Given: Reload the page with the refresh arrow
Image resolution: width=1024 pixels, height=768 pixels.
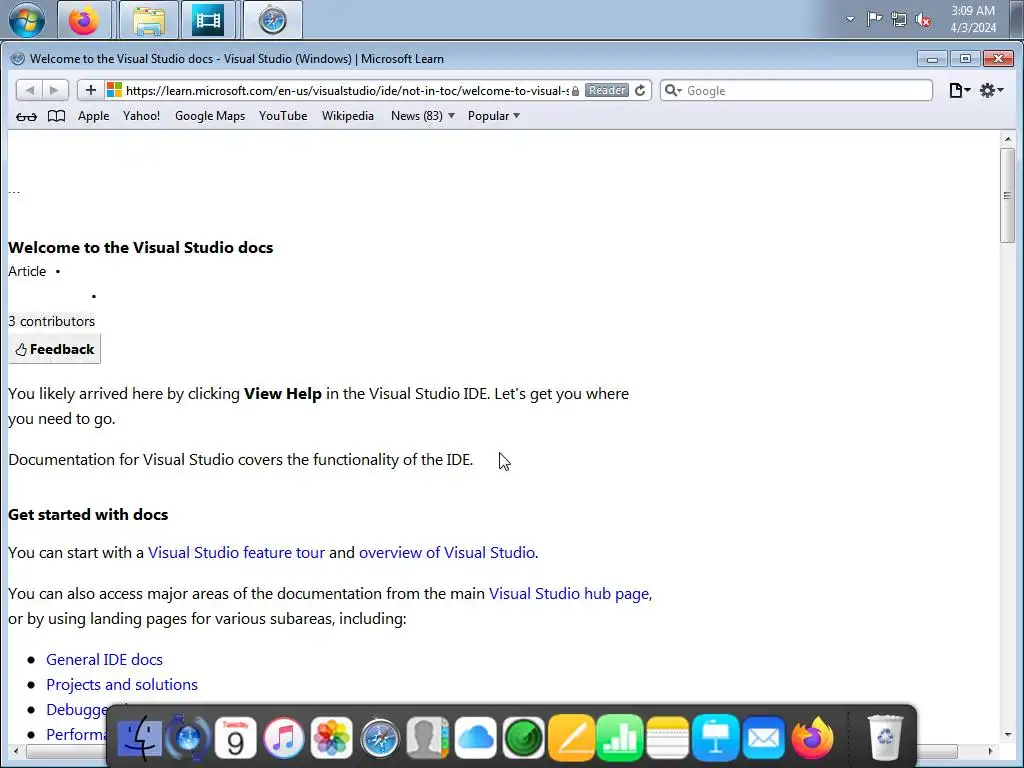Looking at the screenshot, I should click(640, 90).
